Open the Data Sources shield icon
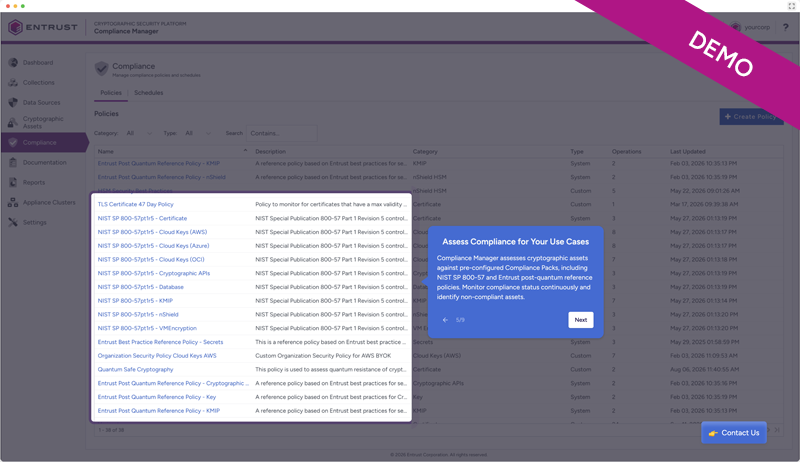The image size is (800, 462). click(x=13, y=102)
